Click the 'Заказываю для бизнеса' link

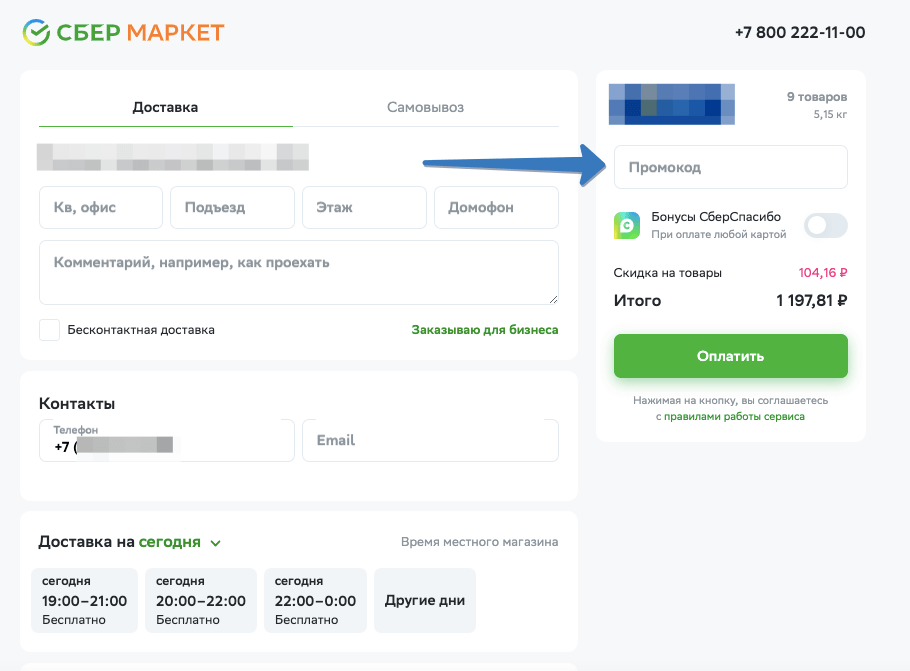click(485, 330)
